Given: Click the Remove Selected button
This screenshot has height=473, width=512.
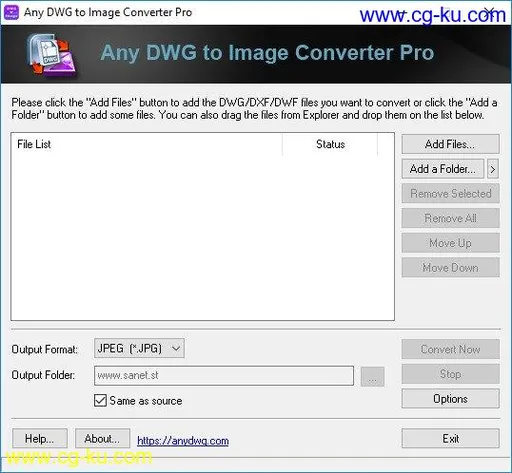Looking at the screenshot, I should 450,193.
